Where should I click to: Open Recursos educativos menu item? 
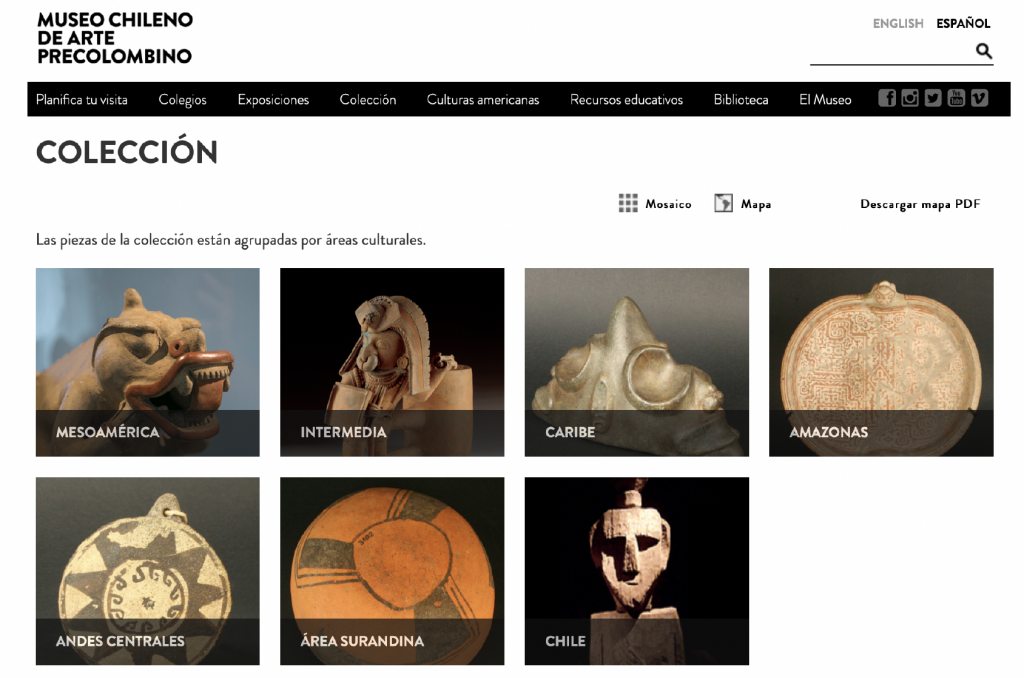click(x=626, y=99)
